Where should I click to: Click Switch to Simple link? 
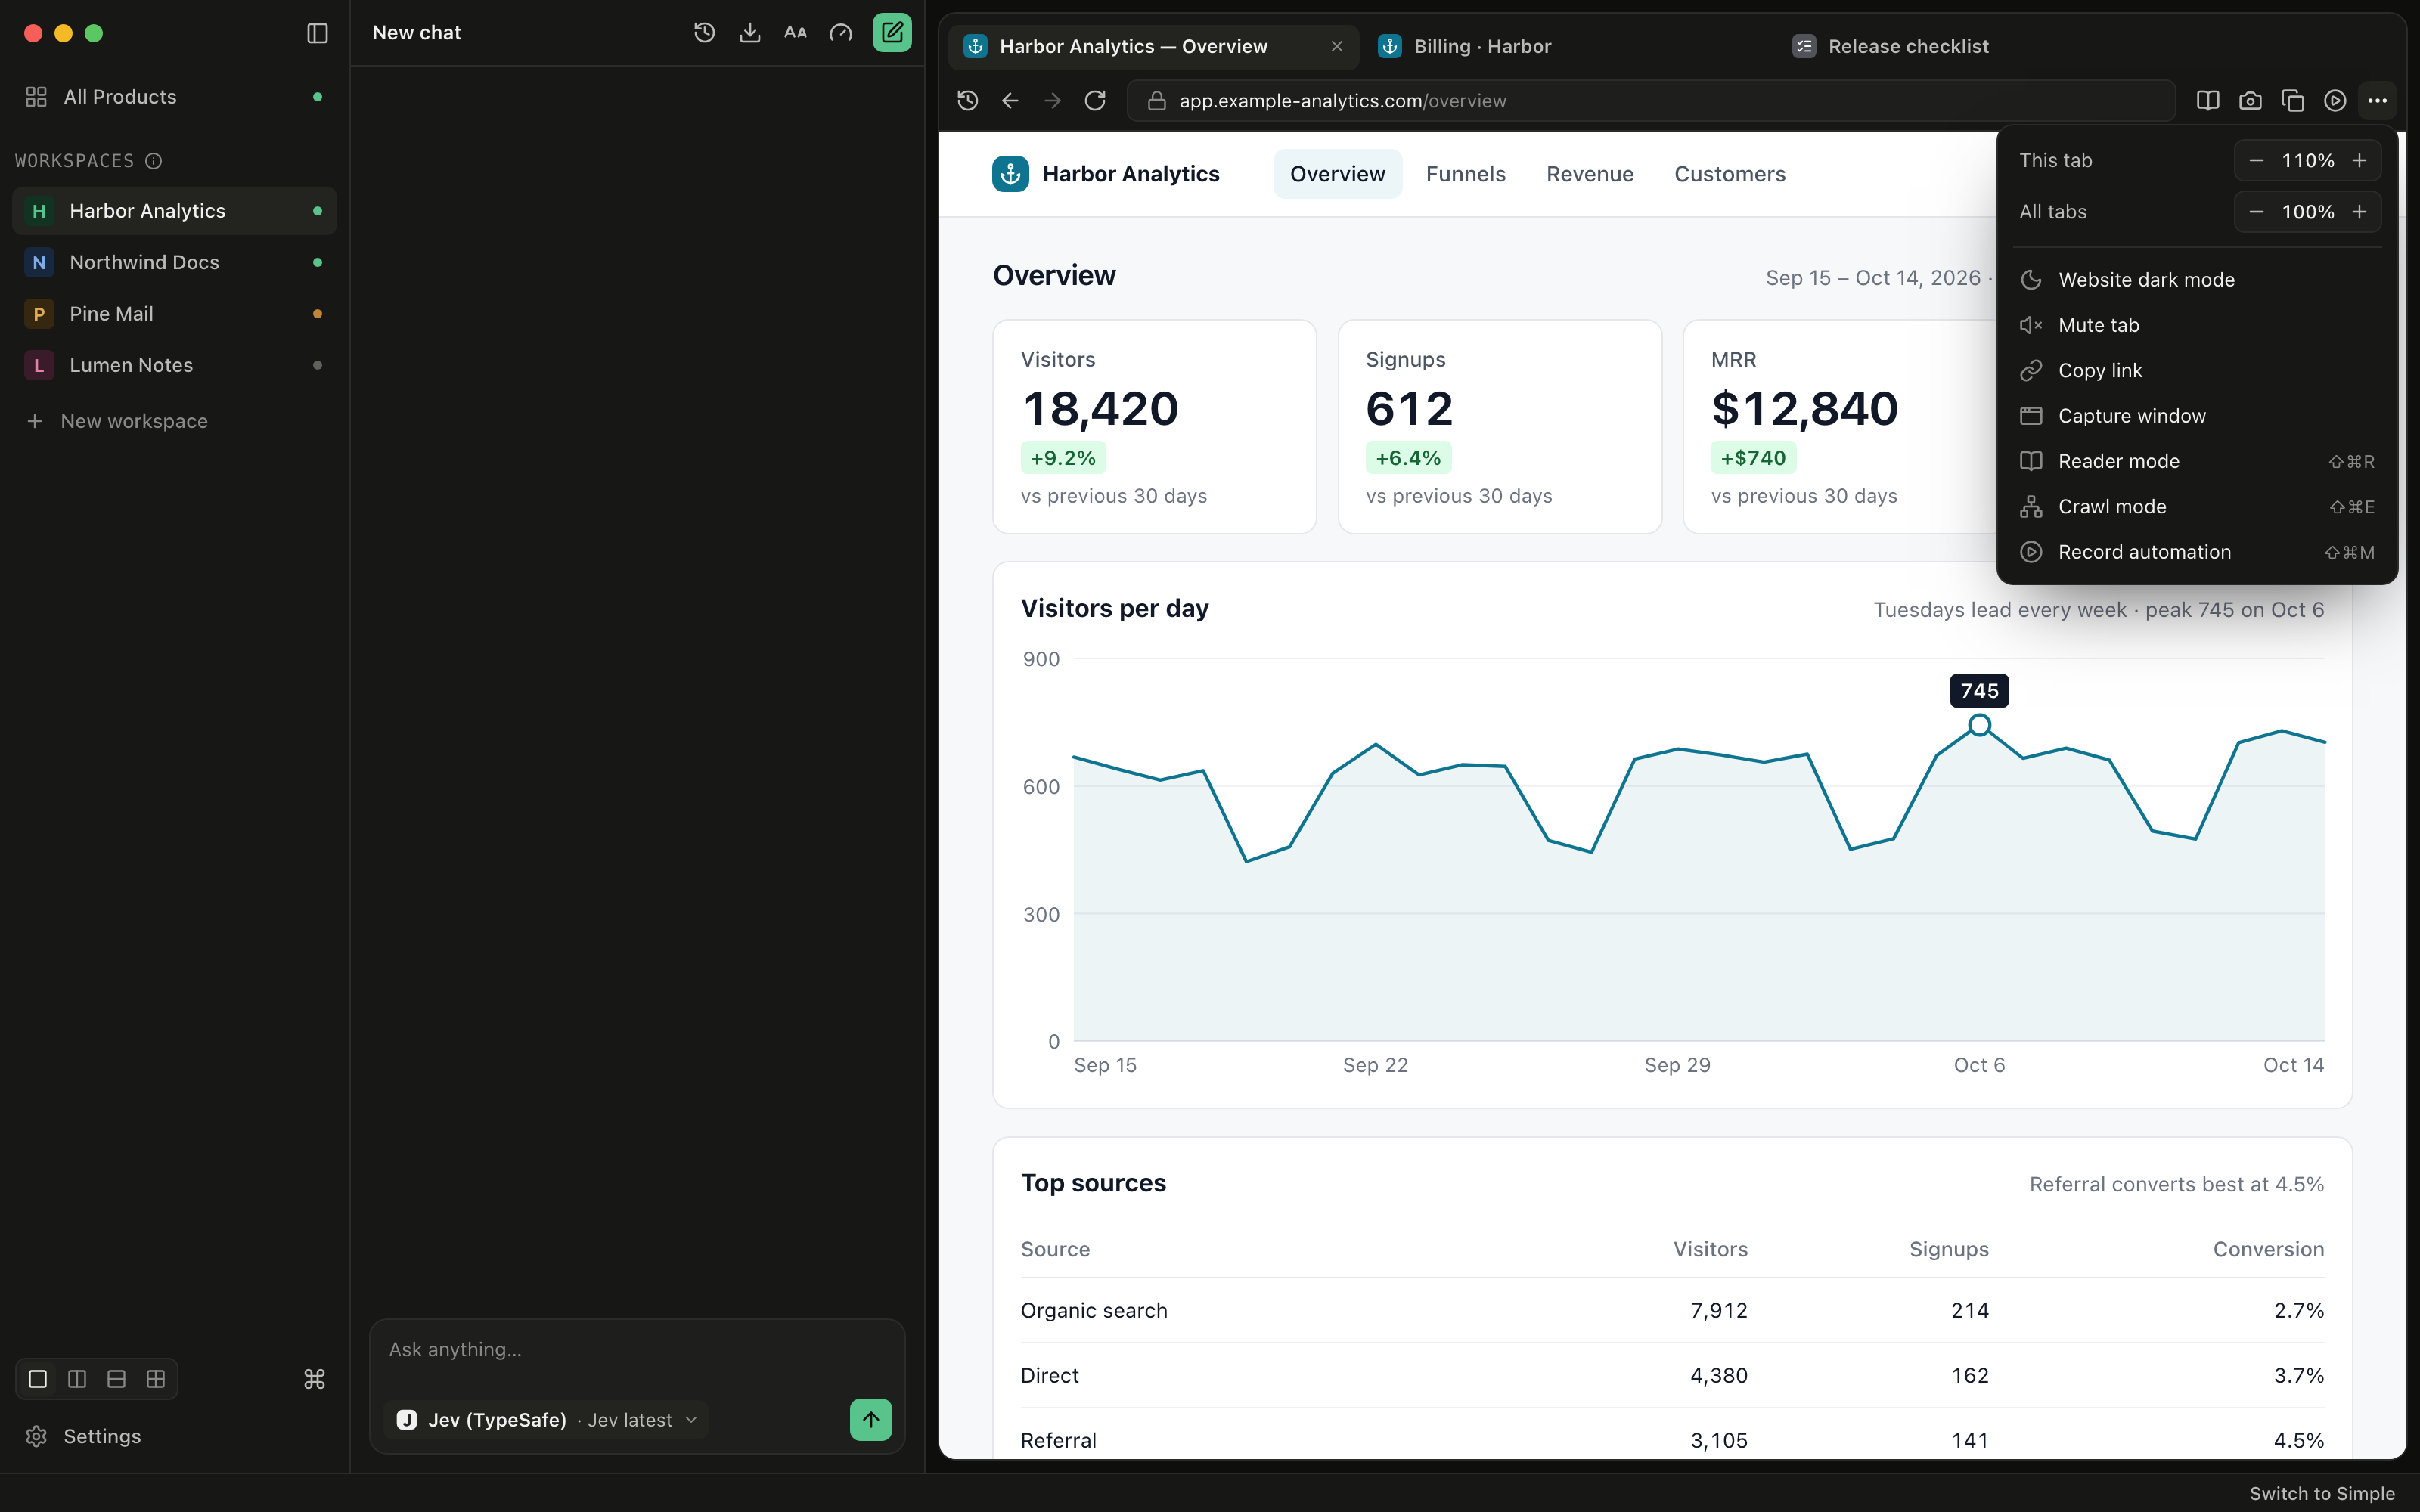[x=2322, y=1493]
